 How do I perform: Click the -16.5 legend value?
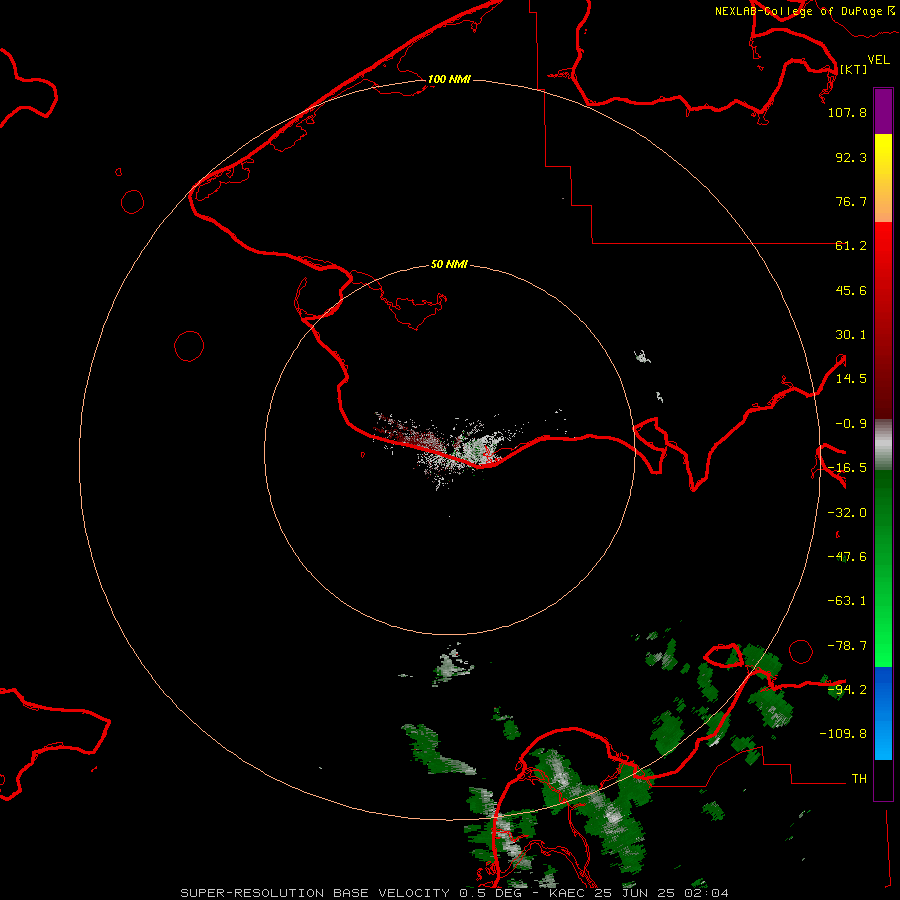pyautogui.click(x=847, y=468)
